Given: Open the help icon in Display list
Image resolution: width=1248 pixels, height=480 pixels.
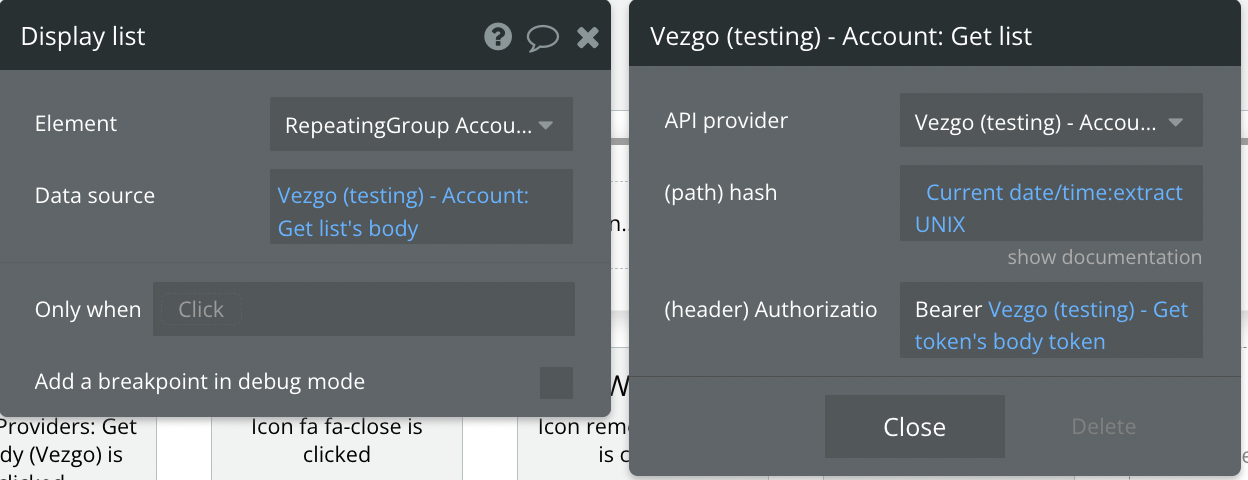Looking at the screenshot, I should [498, 38].
